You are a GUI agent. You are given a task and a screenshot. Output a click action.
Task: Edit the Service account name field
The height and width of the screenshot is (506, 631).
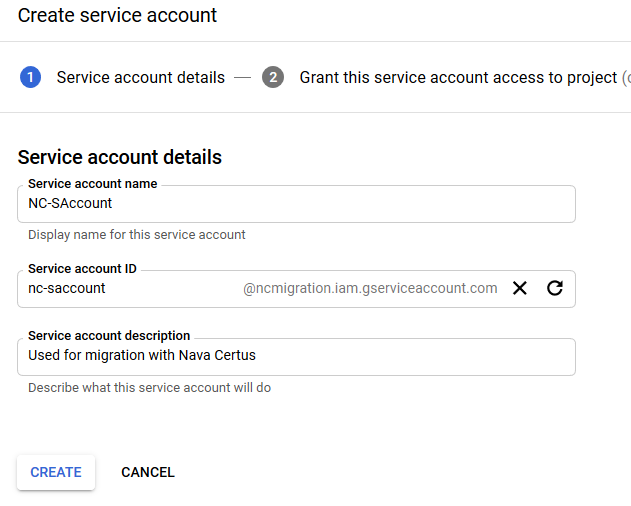(x=296, y=204)
